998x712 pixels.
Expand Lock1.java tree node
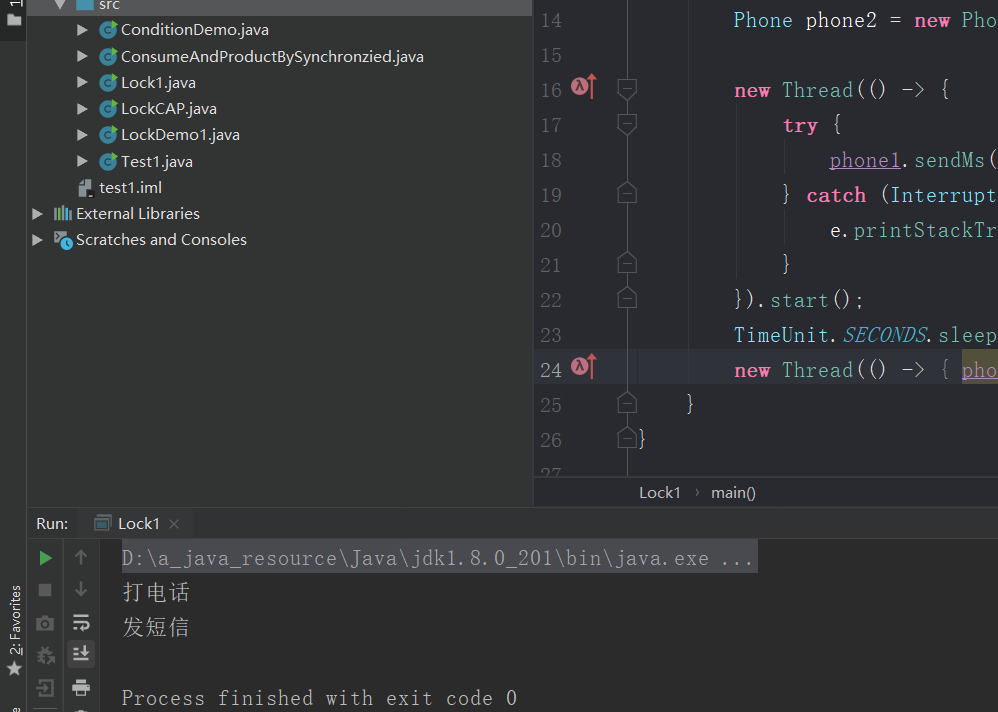pyautogui.click(x=82, y=82)
